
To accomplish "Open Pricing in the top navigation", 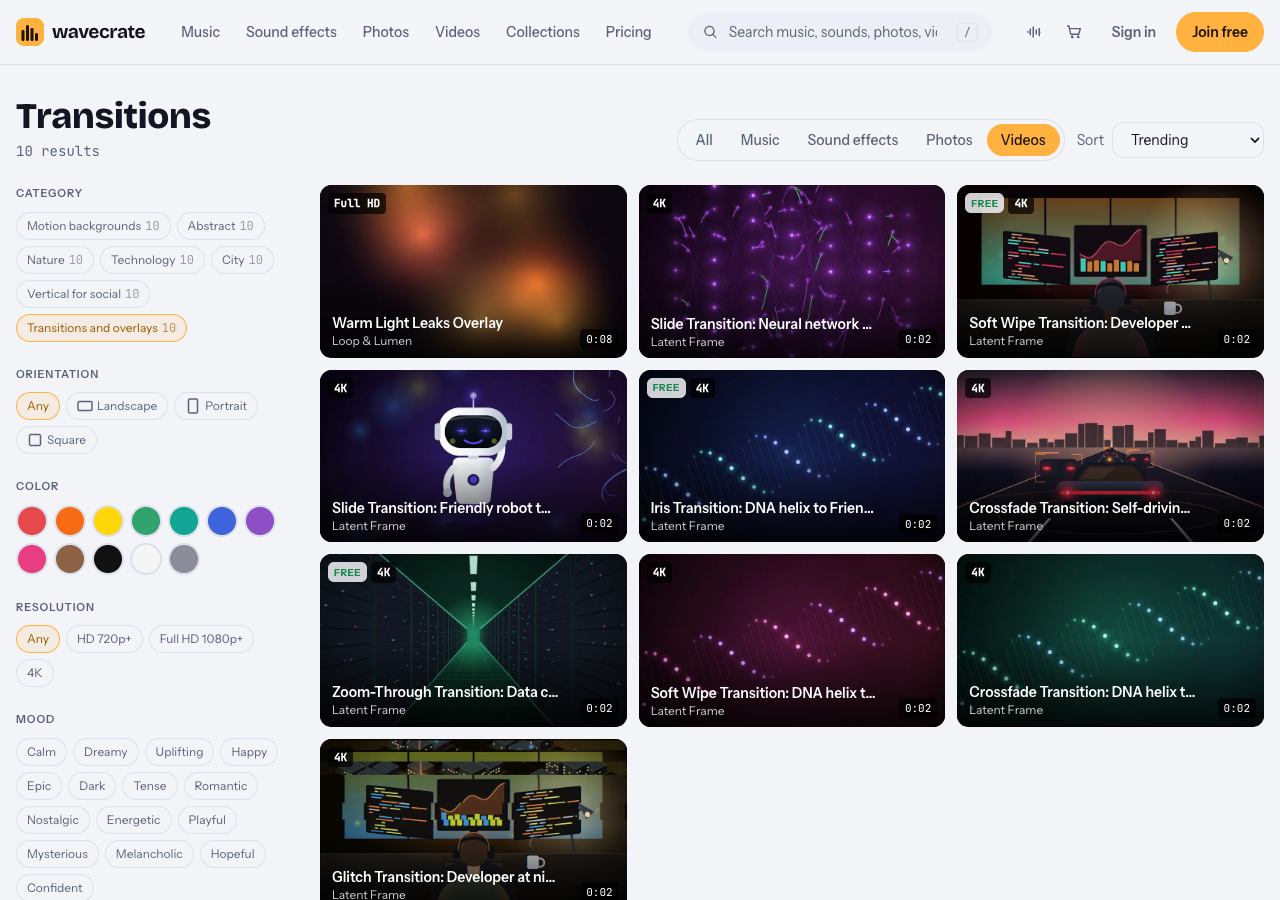I will pos(628,32).
